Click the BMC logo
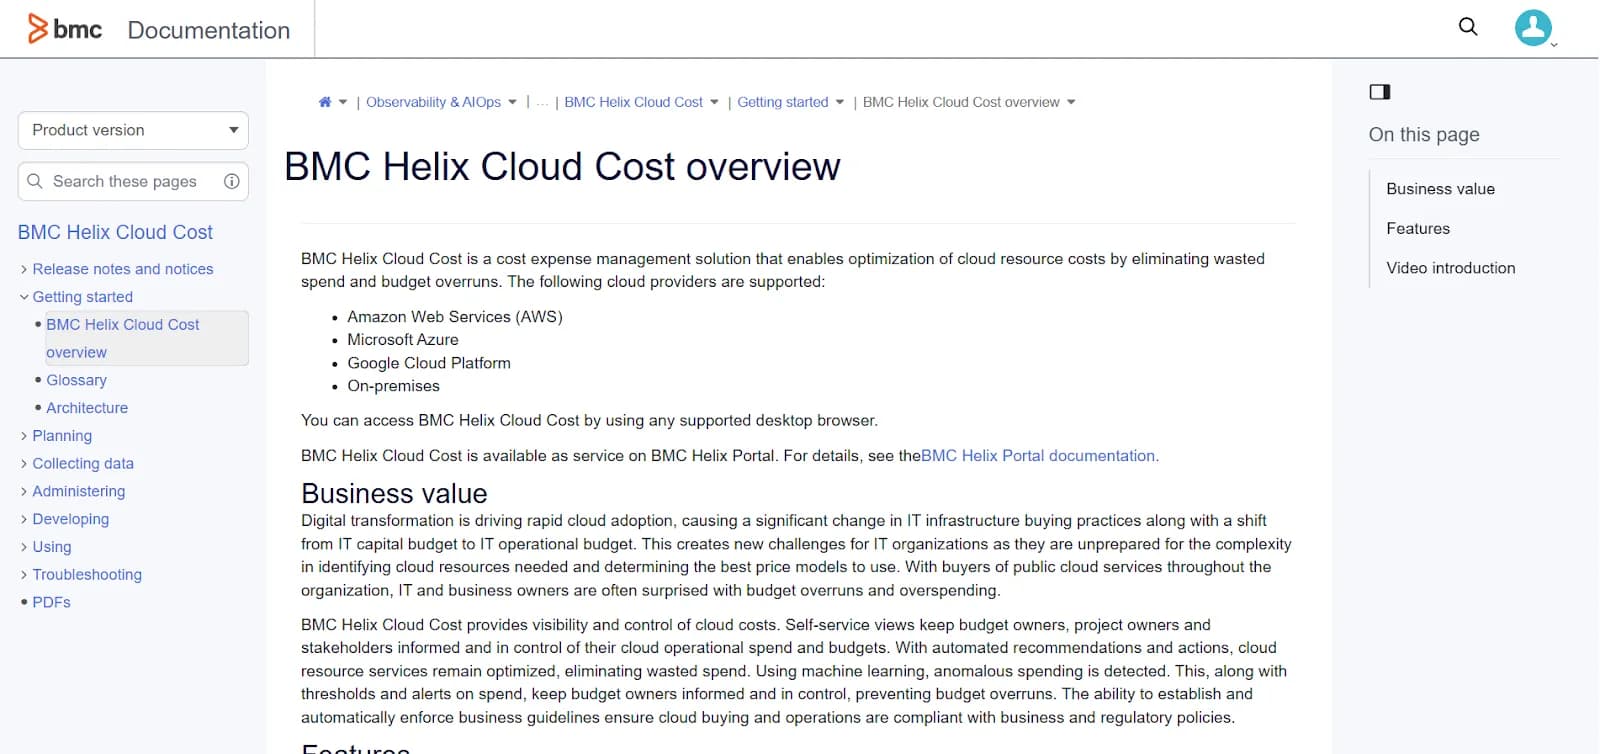 (65, 29)
